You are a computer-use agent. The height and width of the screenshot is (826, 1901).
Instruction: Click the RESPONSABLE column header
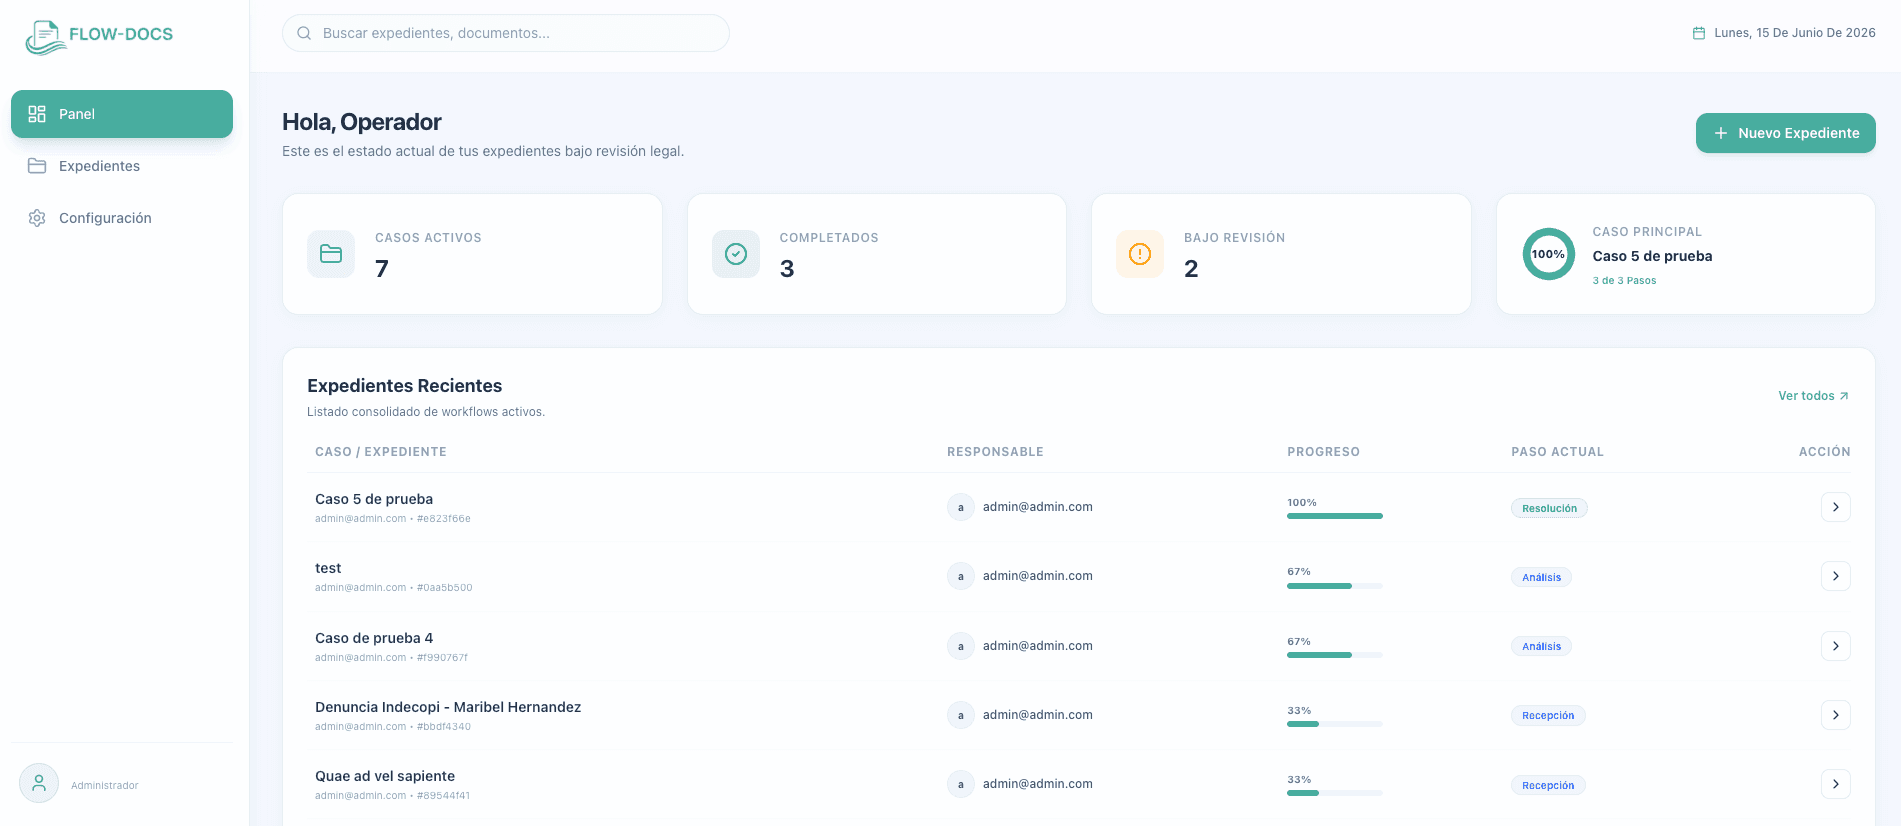(995, 452)
